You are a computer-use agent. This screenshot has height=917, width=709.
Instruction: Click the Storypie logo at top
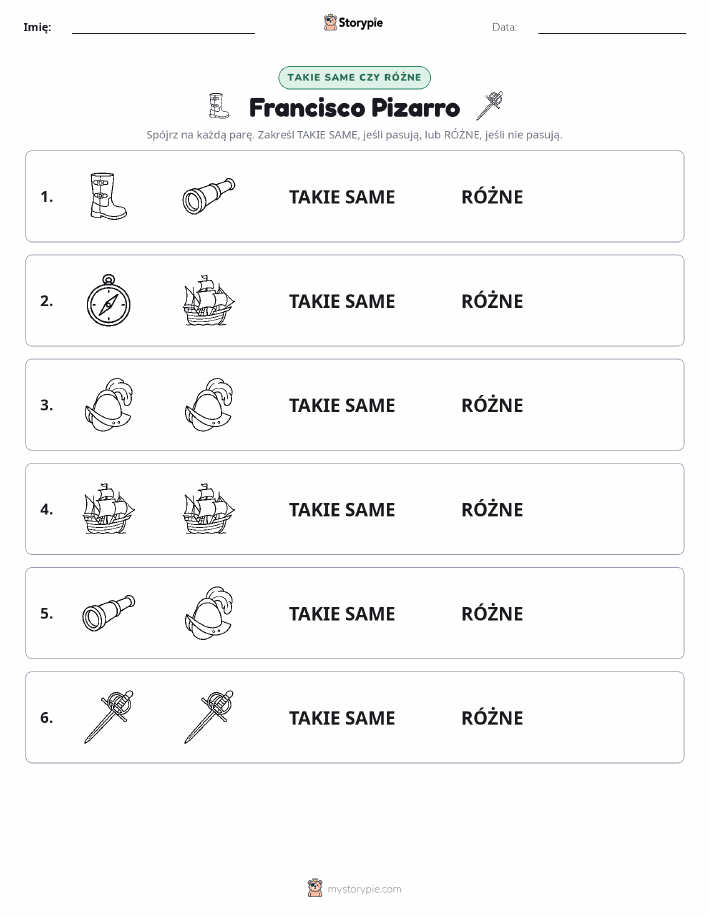[x=353, y=23]
